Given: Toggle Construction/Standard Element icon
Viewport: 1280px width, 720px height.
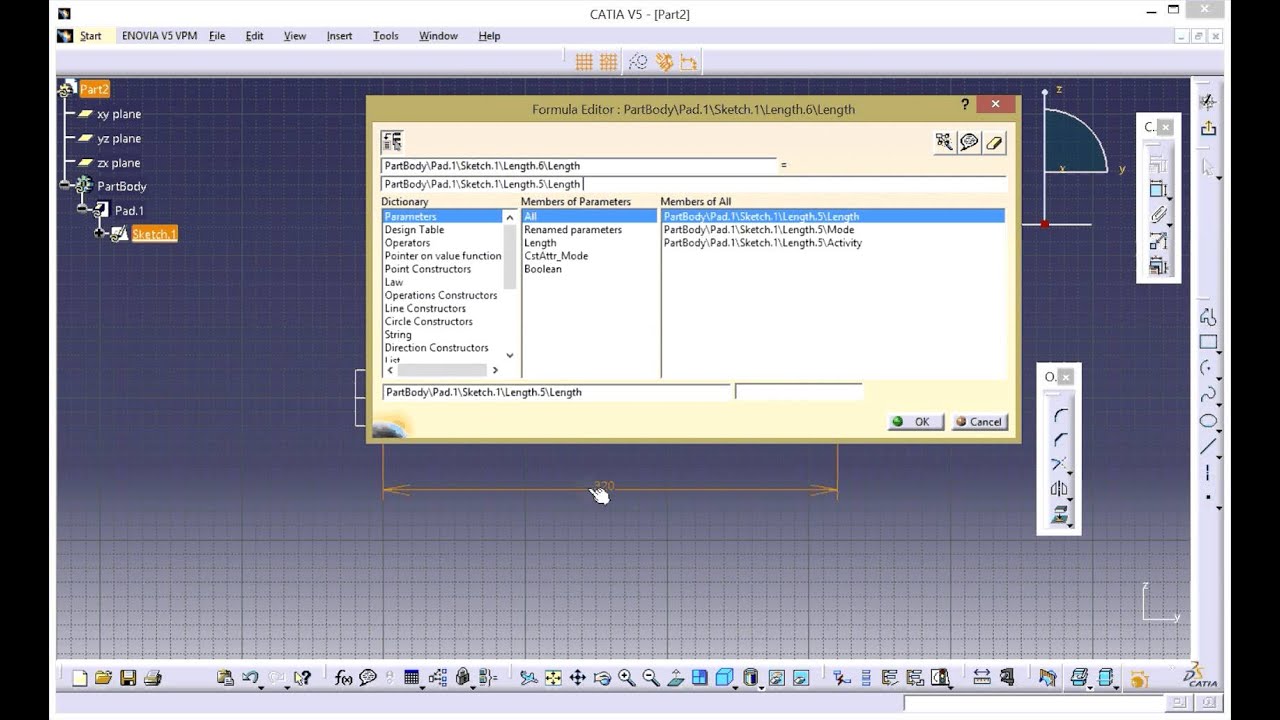Looking at the screenshot, I should pyautogui.click(x=638, y=62).
